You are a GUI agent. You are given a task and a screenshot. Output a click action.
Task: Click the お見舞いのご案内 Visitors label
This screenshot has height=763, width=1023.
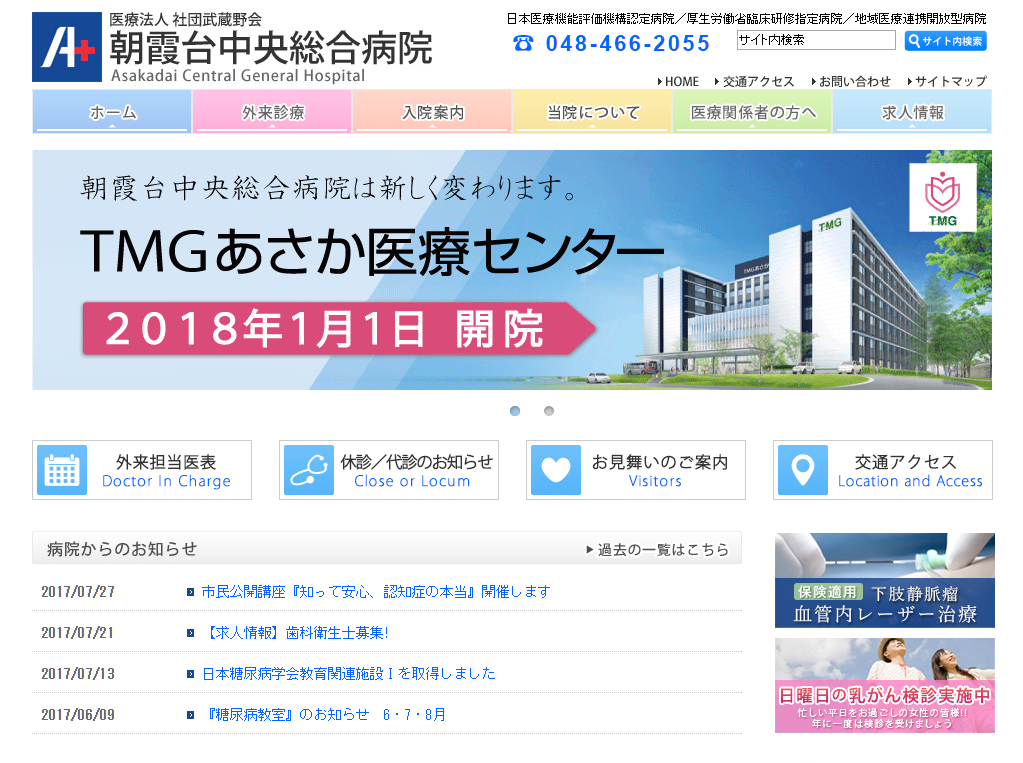(660, 471)
